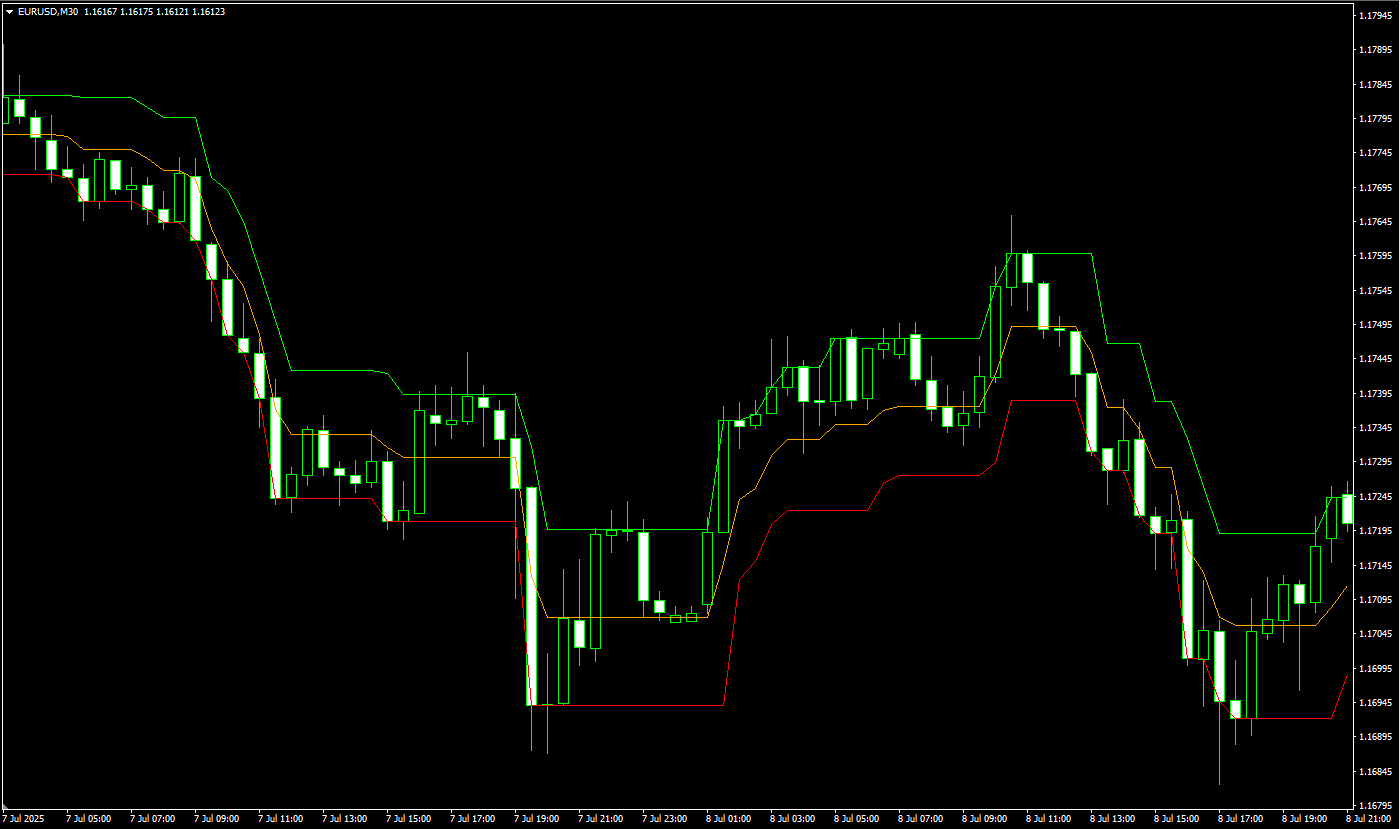
Task: Select the 7 Jul 07:00 time label
Action: point(152,819)
